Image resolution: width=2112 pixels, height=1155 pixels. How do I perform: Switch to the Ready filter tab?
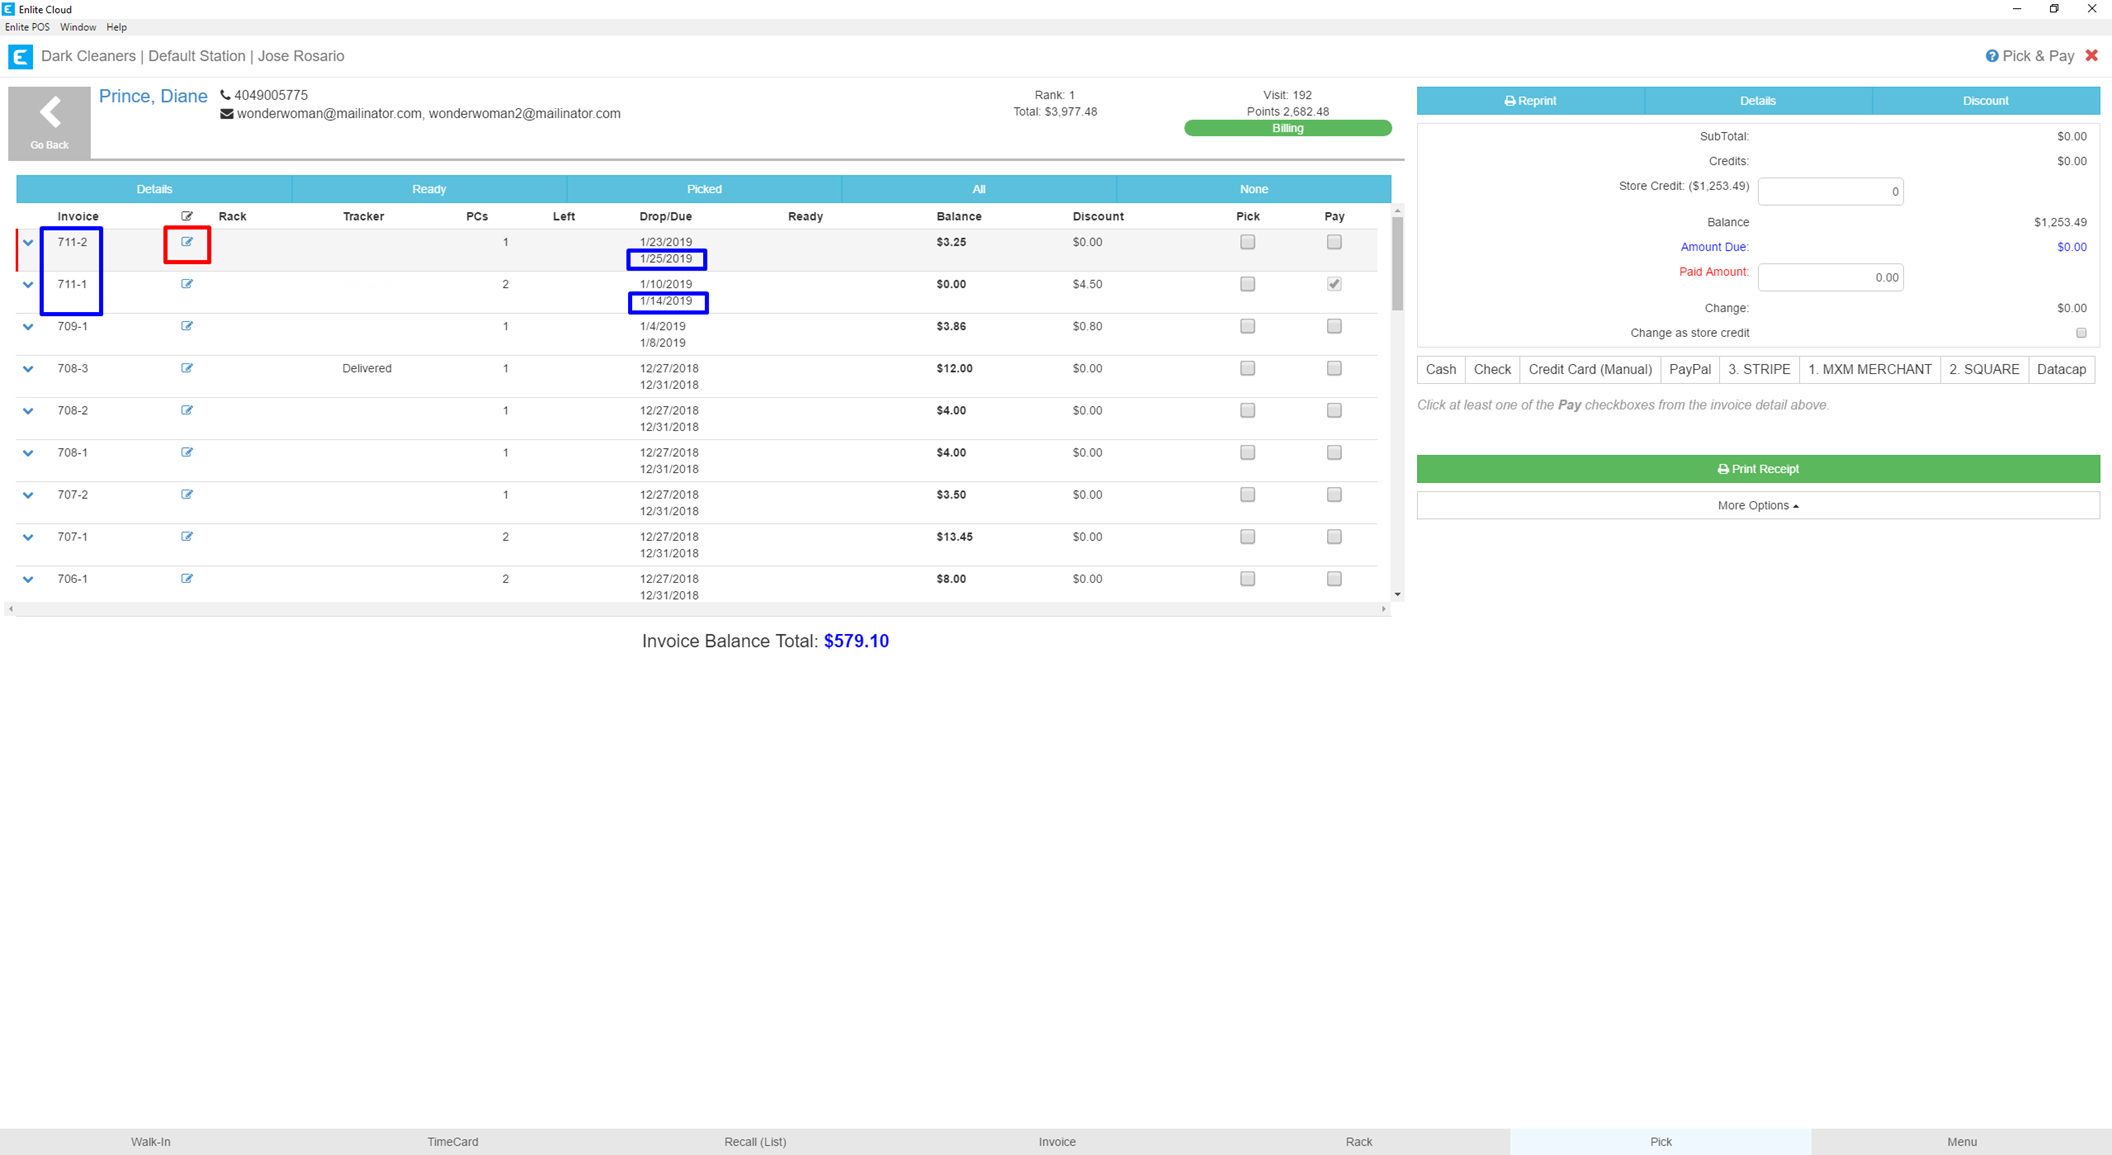pyautogui.click(x=429, y=189)
